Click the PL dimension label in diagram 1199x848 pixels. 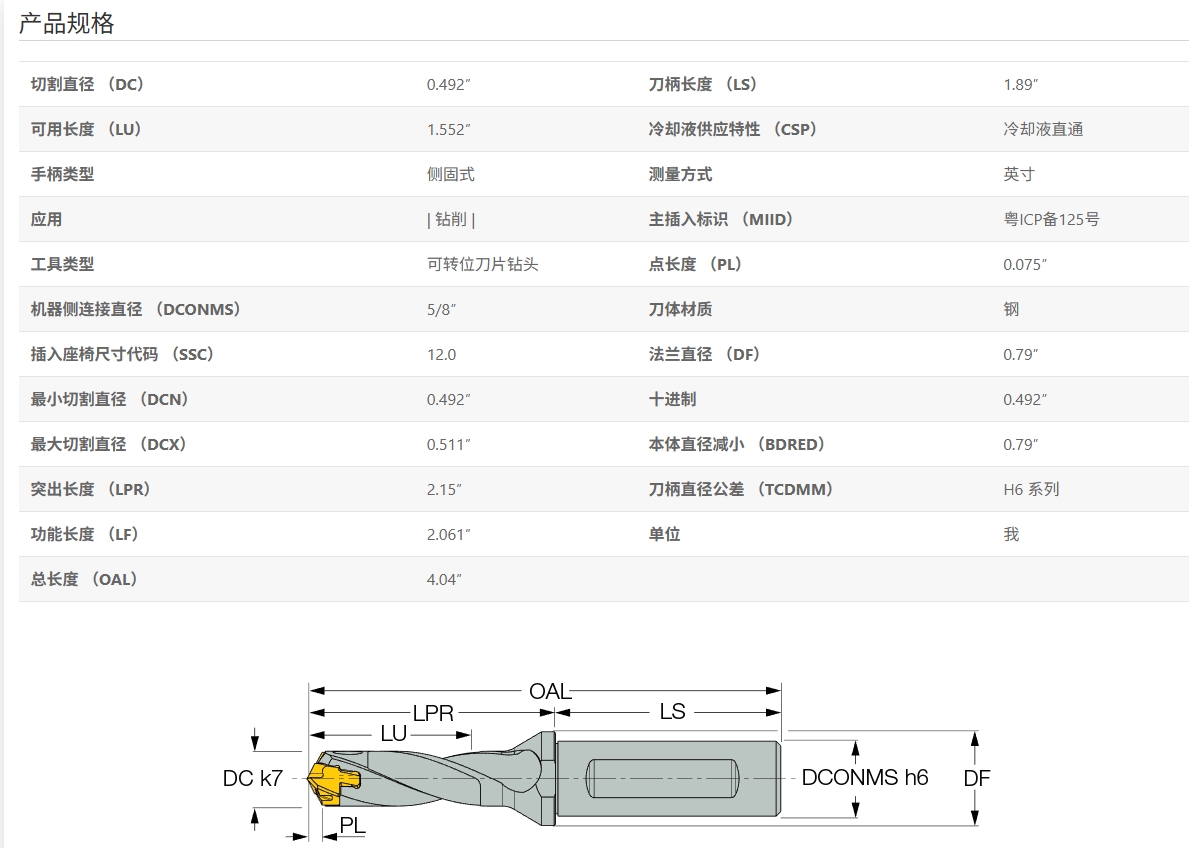352,825
